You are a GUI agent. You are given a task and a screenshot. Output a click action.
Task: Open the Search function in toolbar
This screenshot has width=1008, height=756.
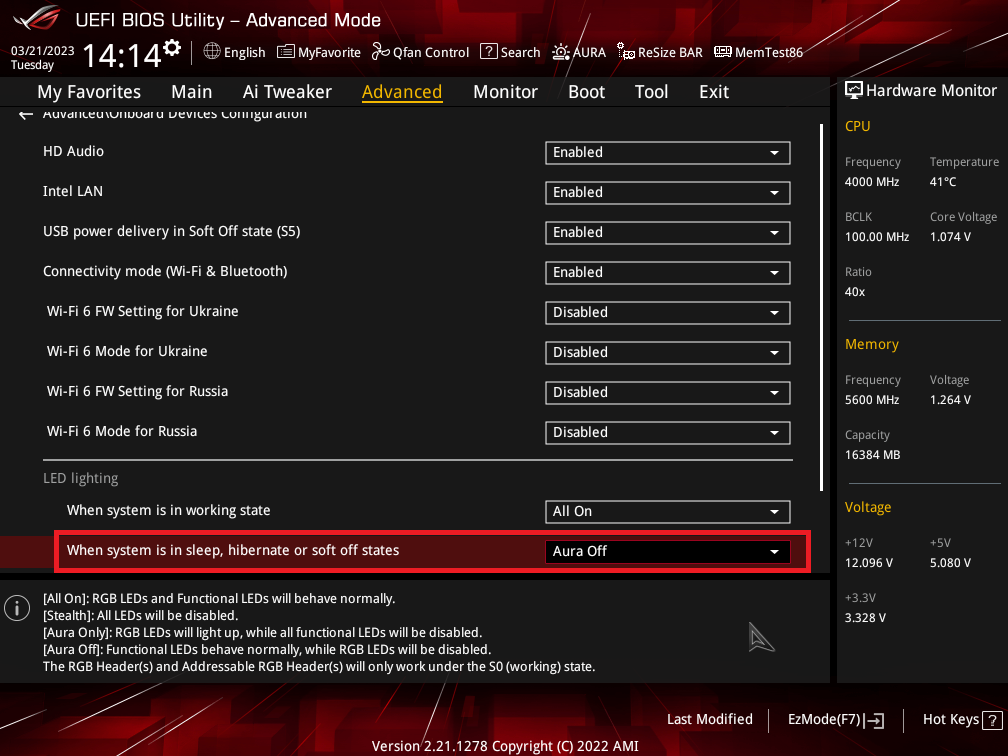(x=510, y=52)
